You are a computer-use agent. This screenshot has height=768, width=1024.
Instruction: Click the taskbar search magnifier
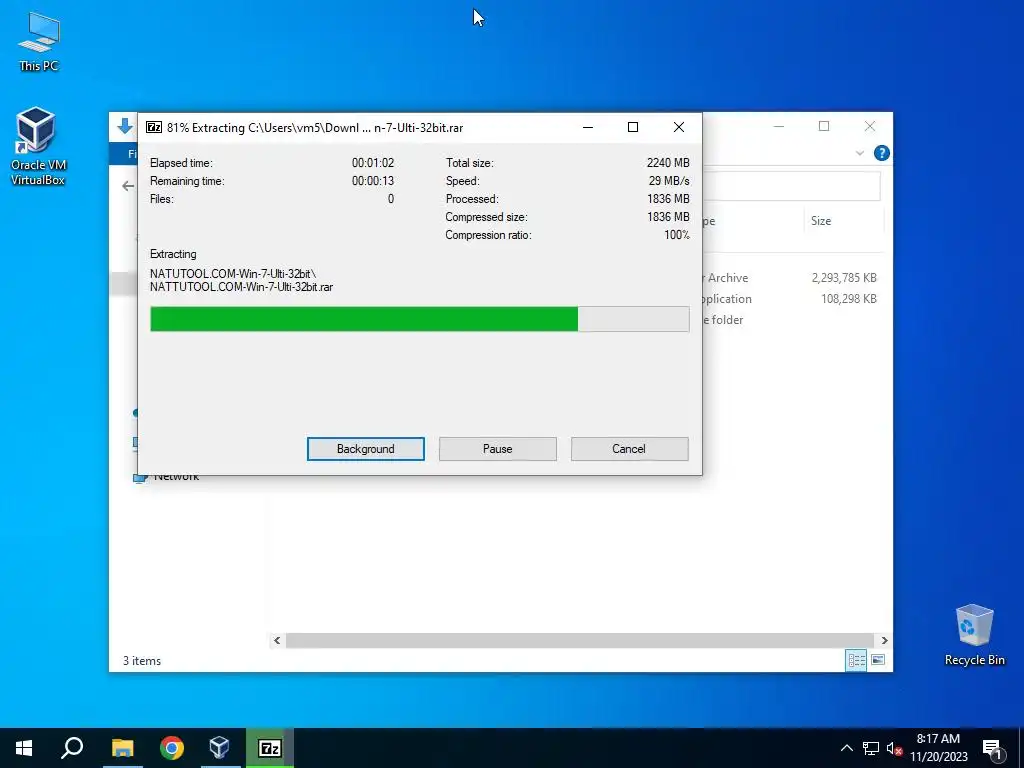pos(72,748)
